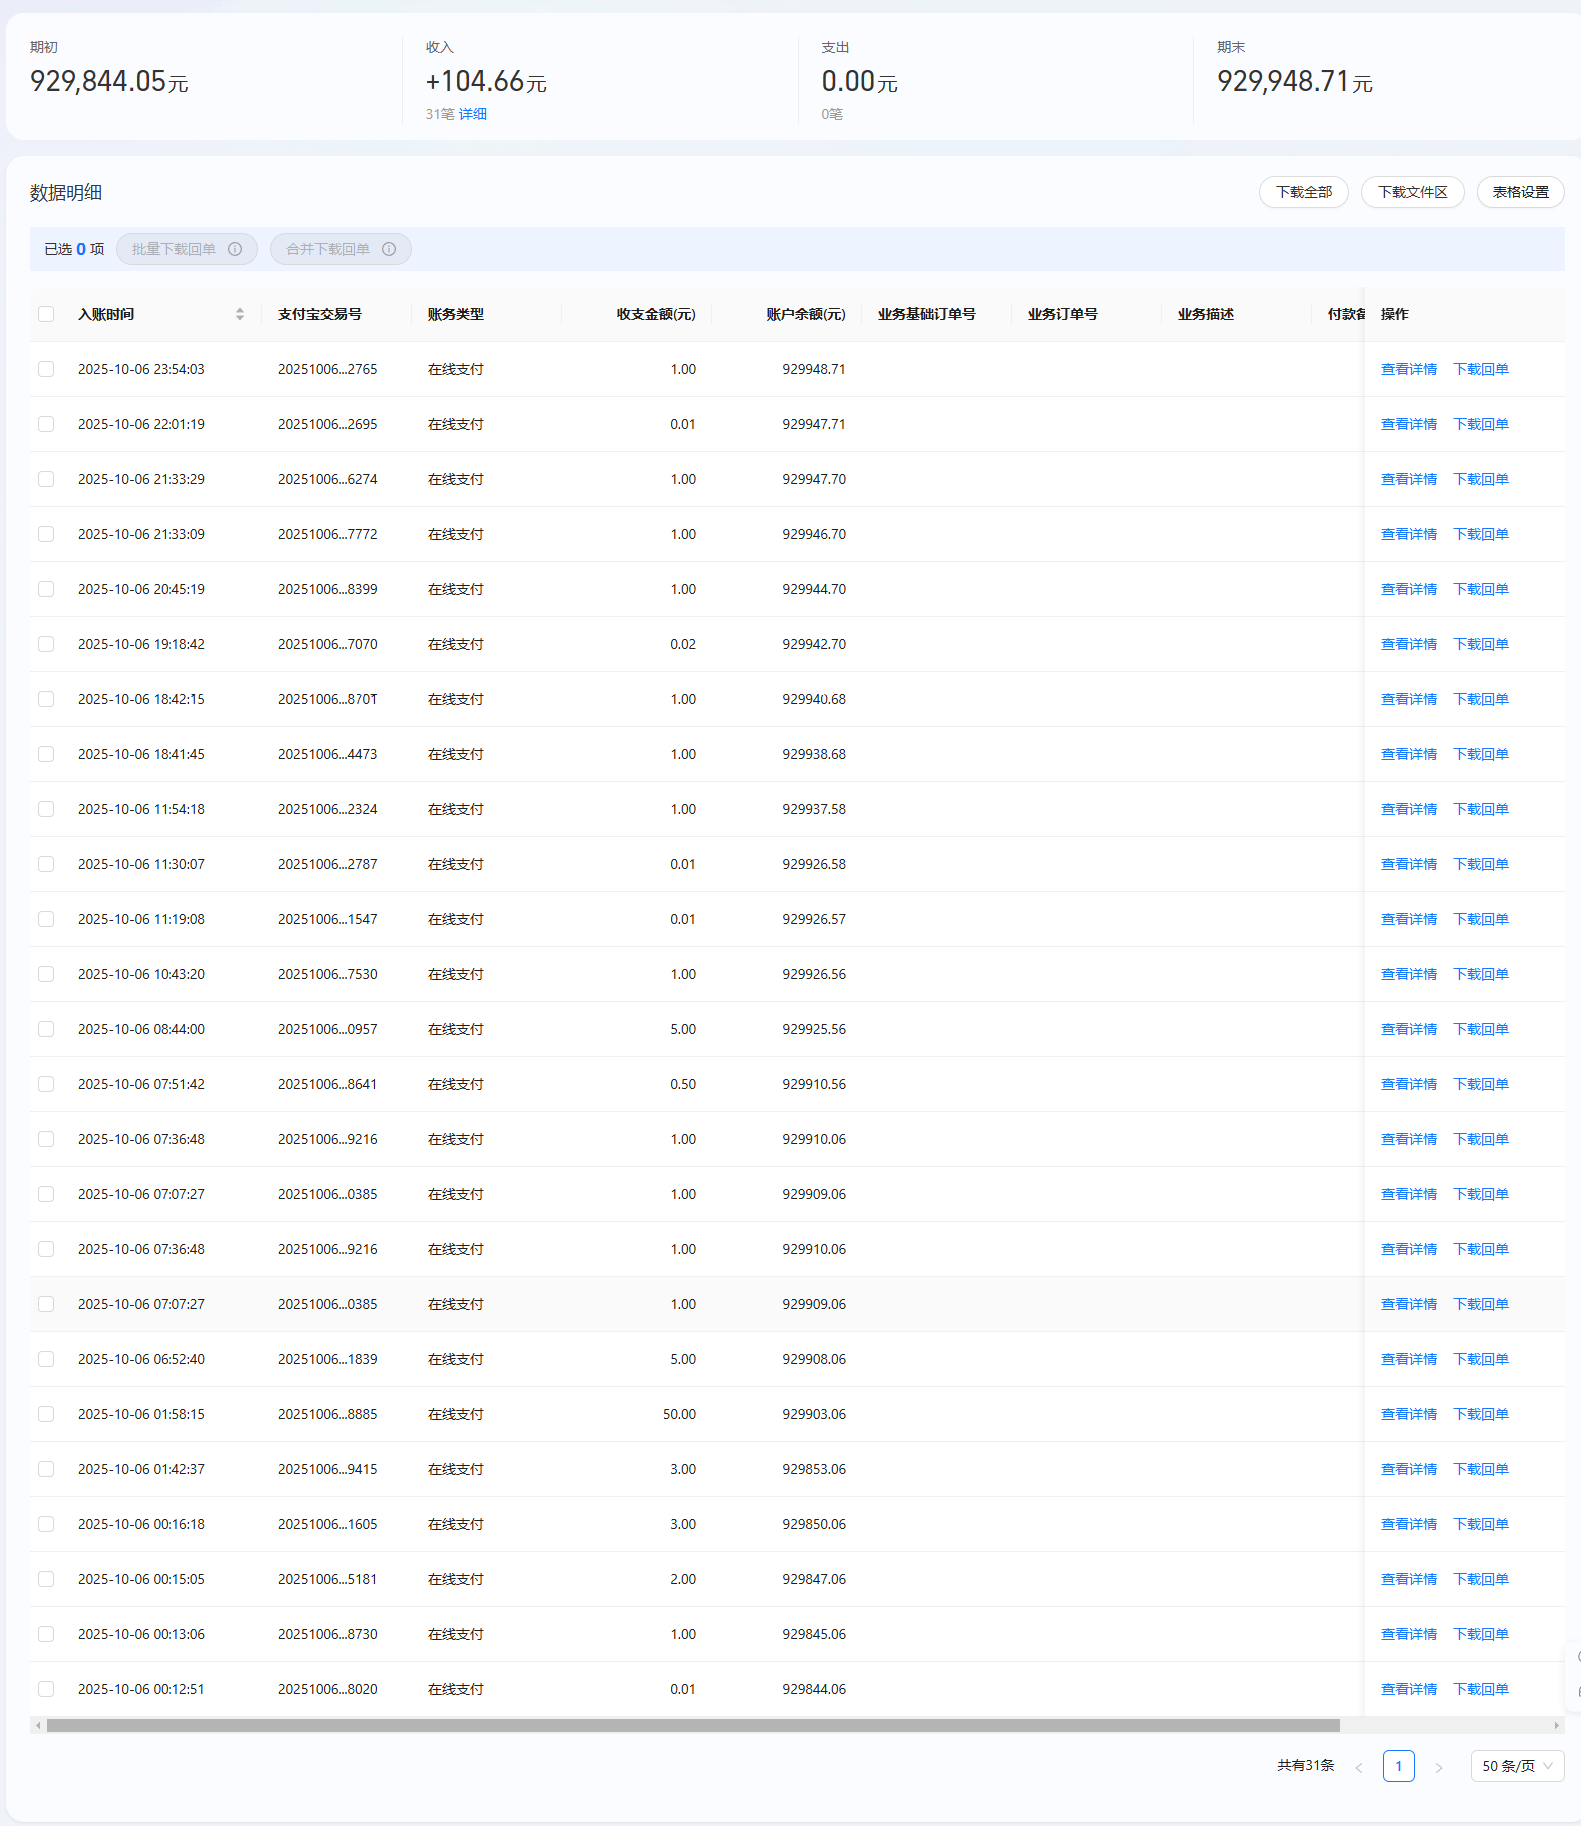This screenshot has width=1581, height=1826.
Task: Click info icon beside 批量下载回单
Action: (x=235, y=249)
